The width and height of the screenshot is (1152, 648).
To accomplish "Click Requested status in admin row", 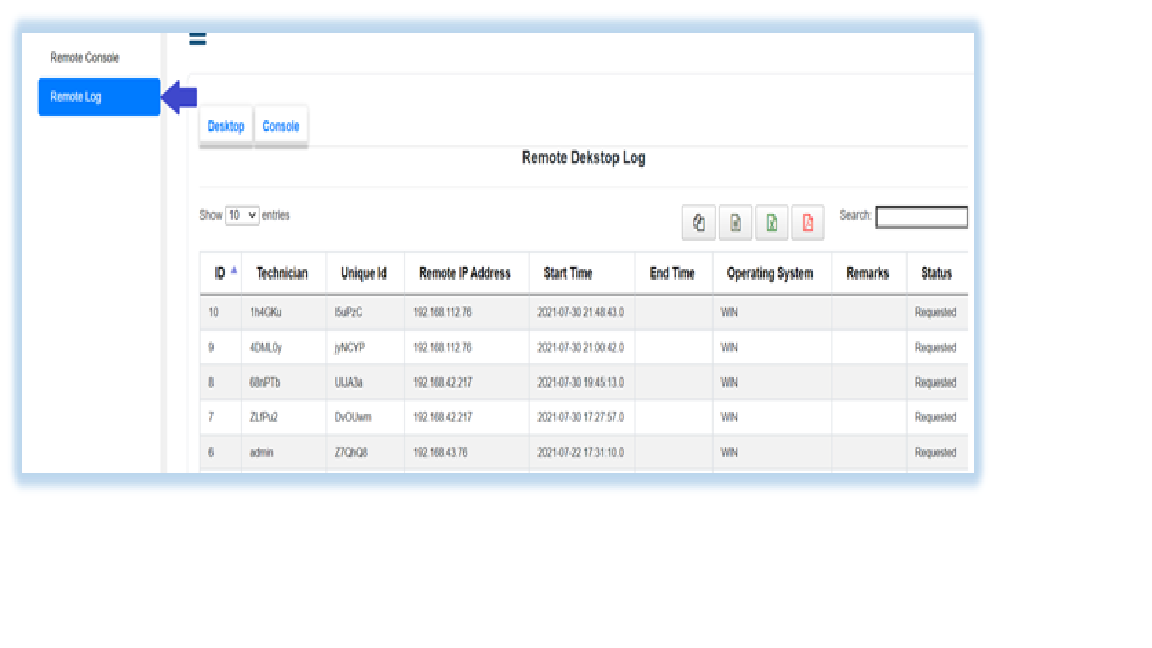I will coord(935,453).
